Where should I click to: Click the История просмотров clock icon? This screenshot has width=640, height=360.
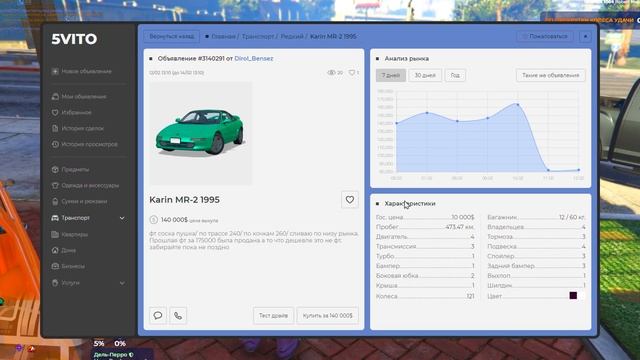coord(55,144)
